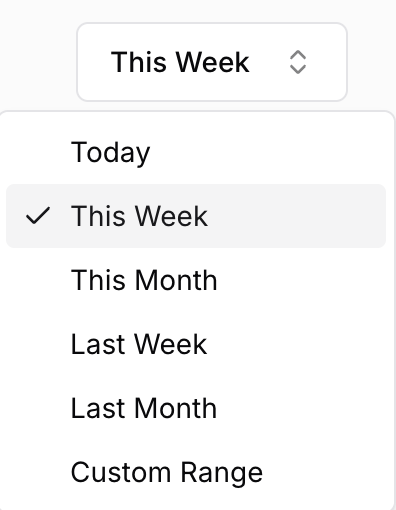Open the Custom Range date picker entry
Screen dimensions: 396x510
click(196, 472)
